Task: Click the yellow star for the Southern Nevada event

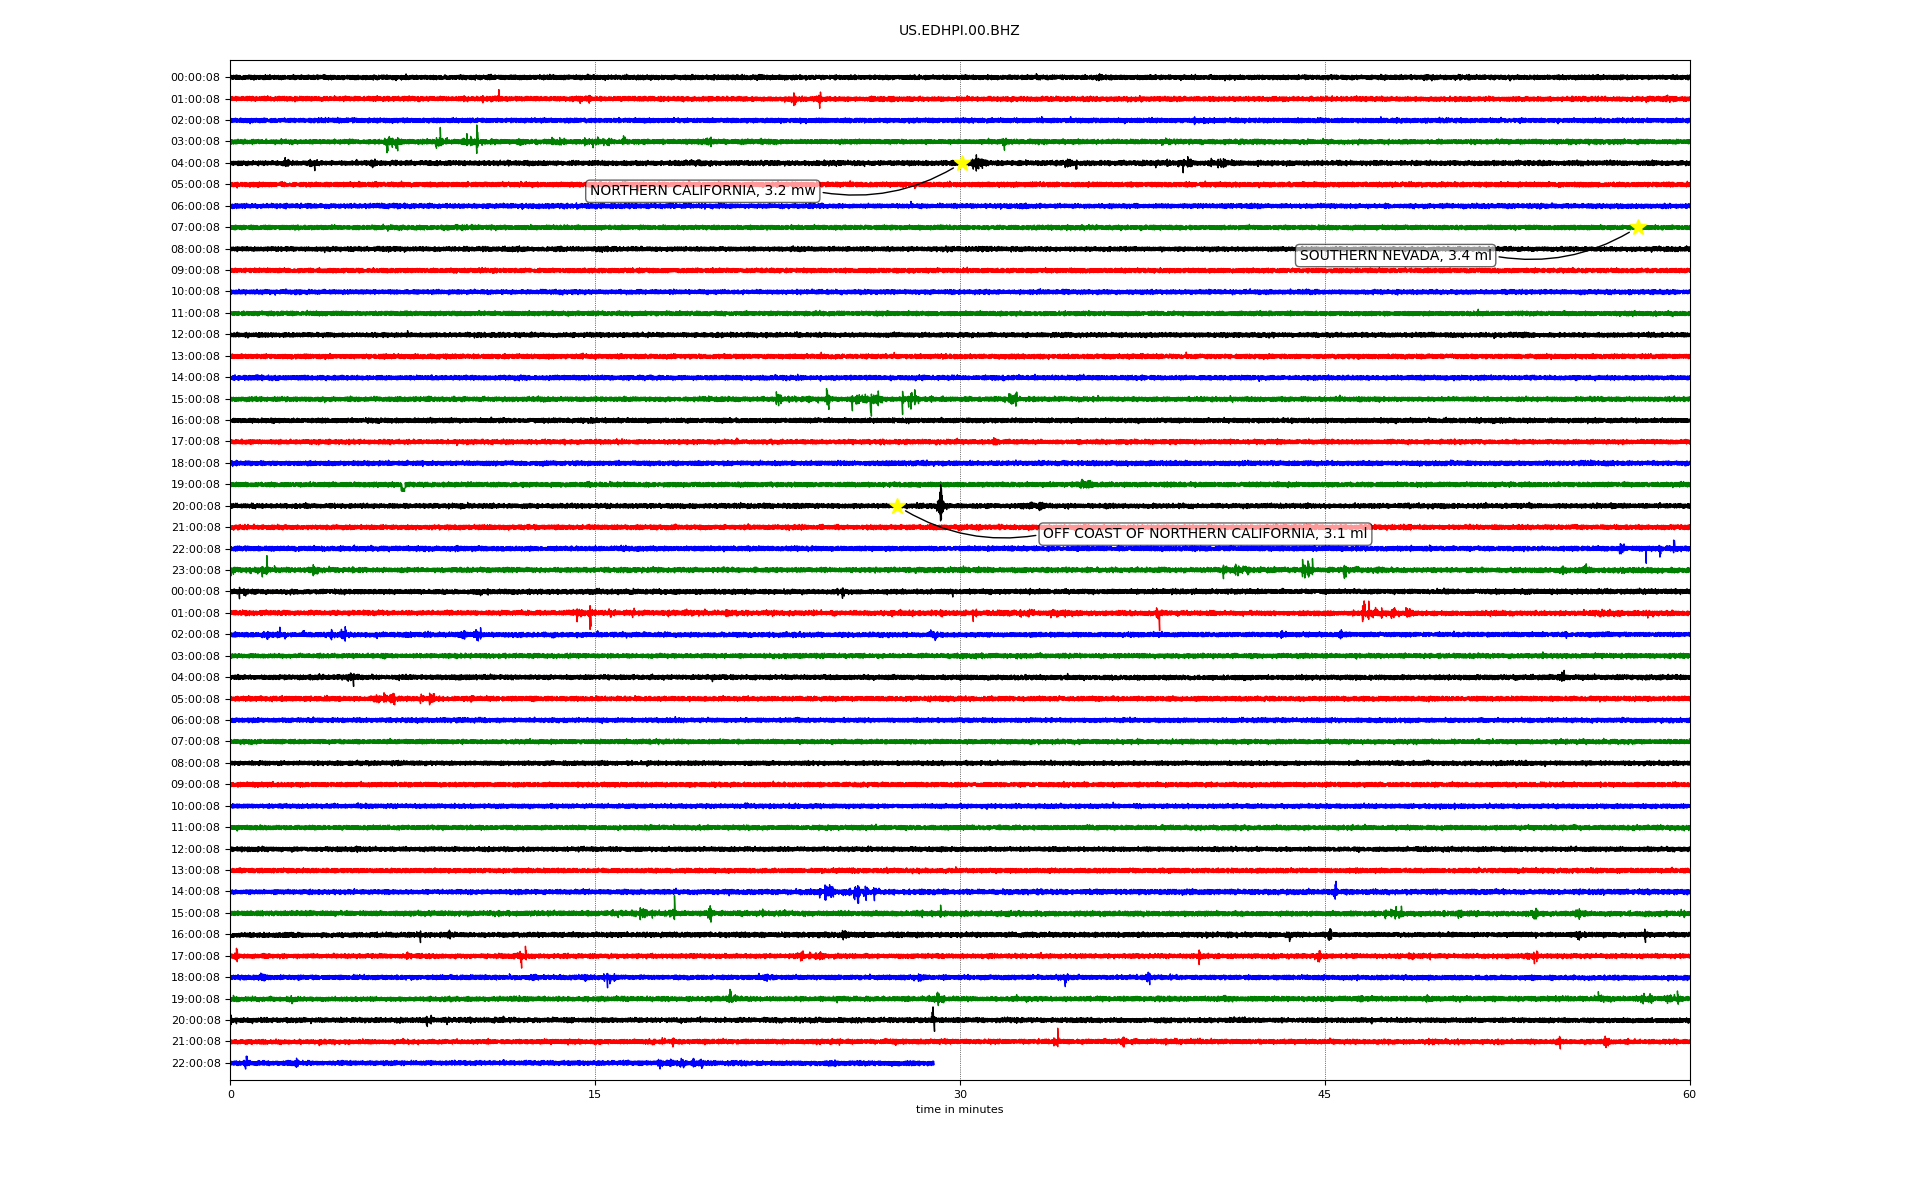Action: tap(1638, 227)
